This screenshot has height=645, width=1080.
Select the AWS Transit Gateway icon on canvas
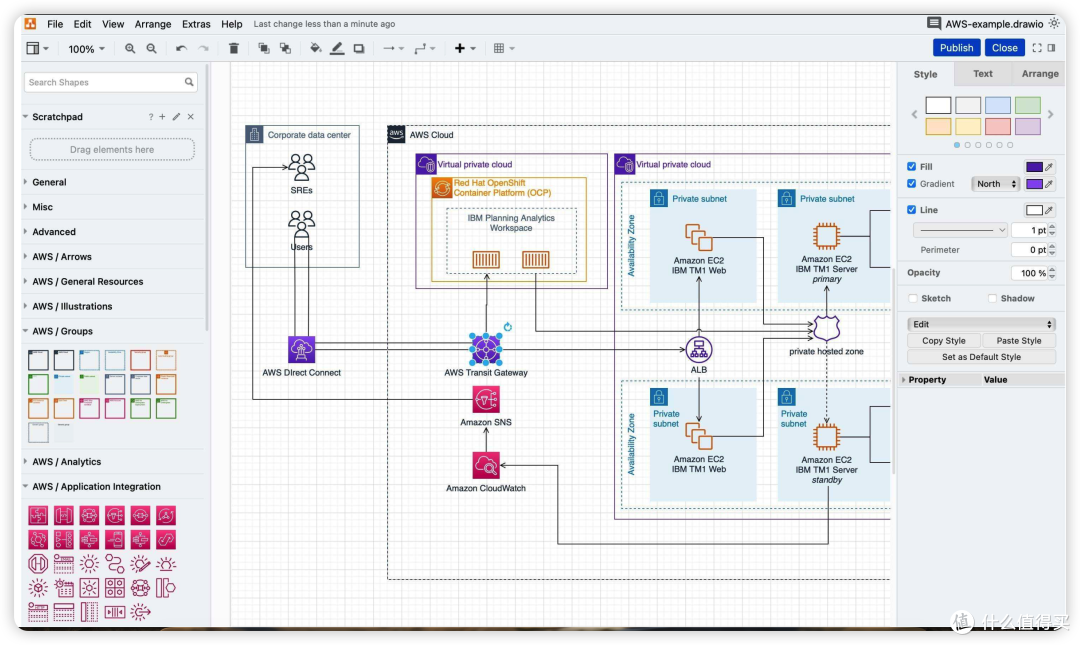[486, 349]
